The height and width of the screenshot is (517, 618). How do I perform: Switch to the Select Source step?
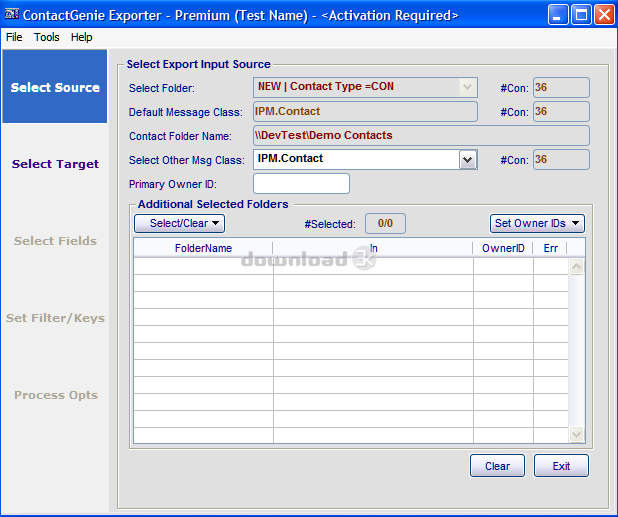point(55,87)
